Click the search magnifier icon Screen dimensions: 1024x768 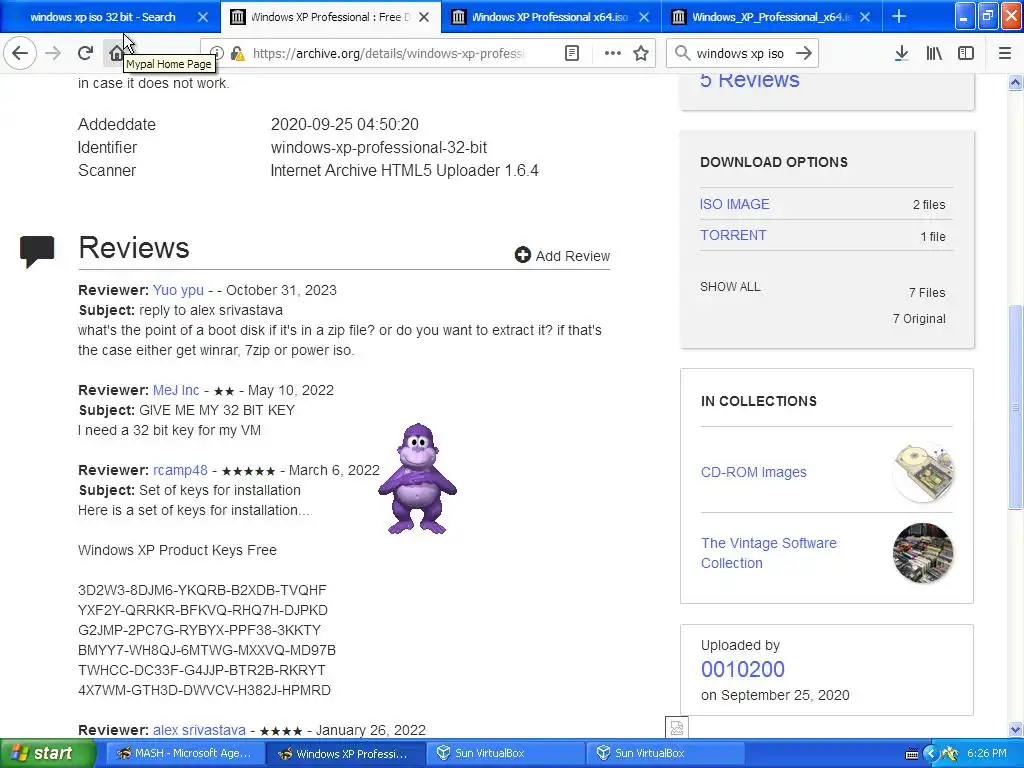point(682,53)
